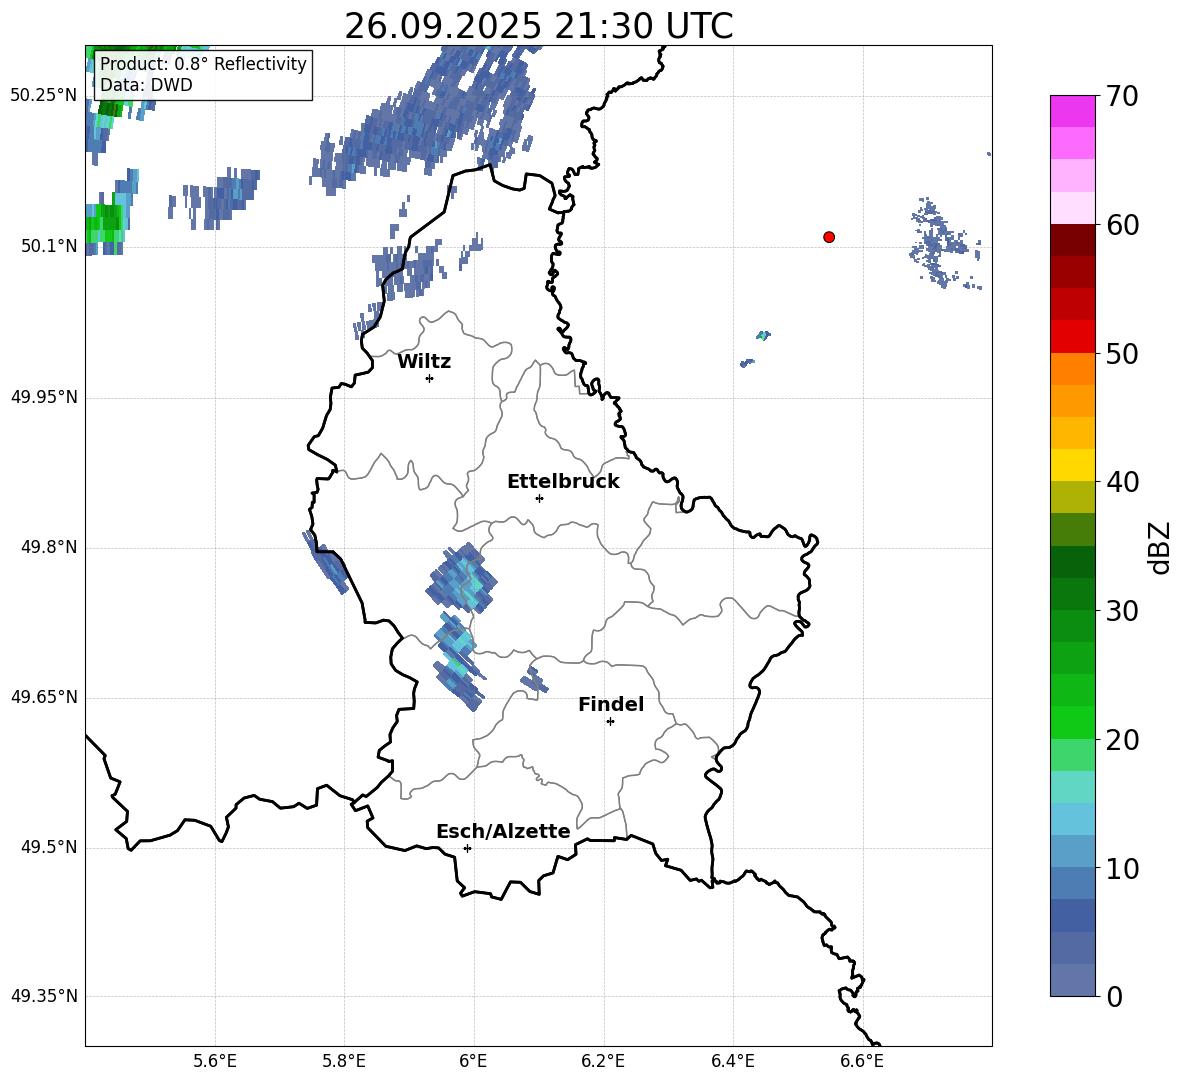This screenshot has height=1081, width=1184.
Task: Click the colorbar value 60
Action: (1123, 225)
